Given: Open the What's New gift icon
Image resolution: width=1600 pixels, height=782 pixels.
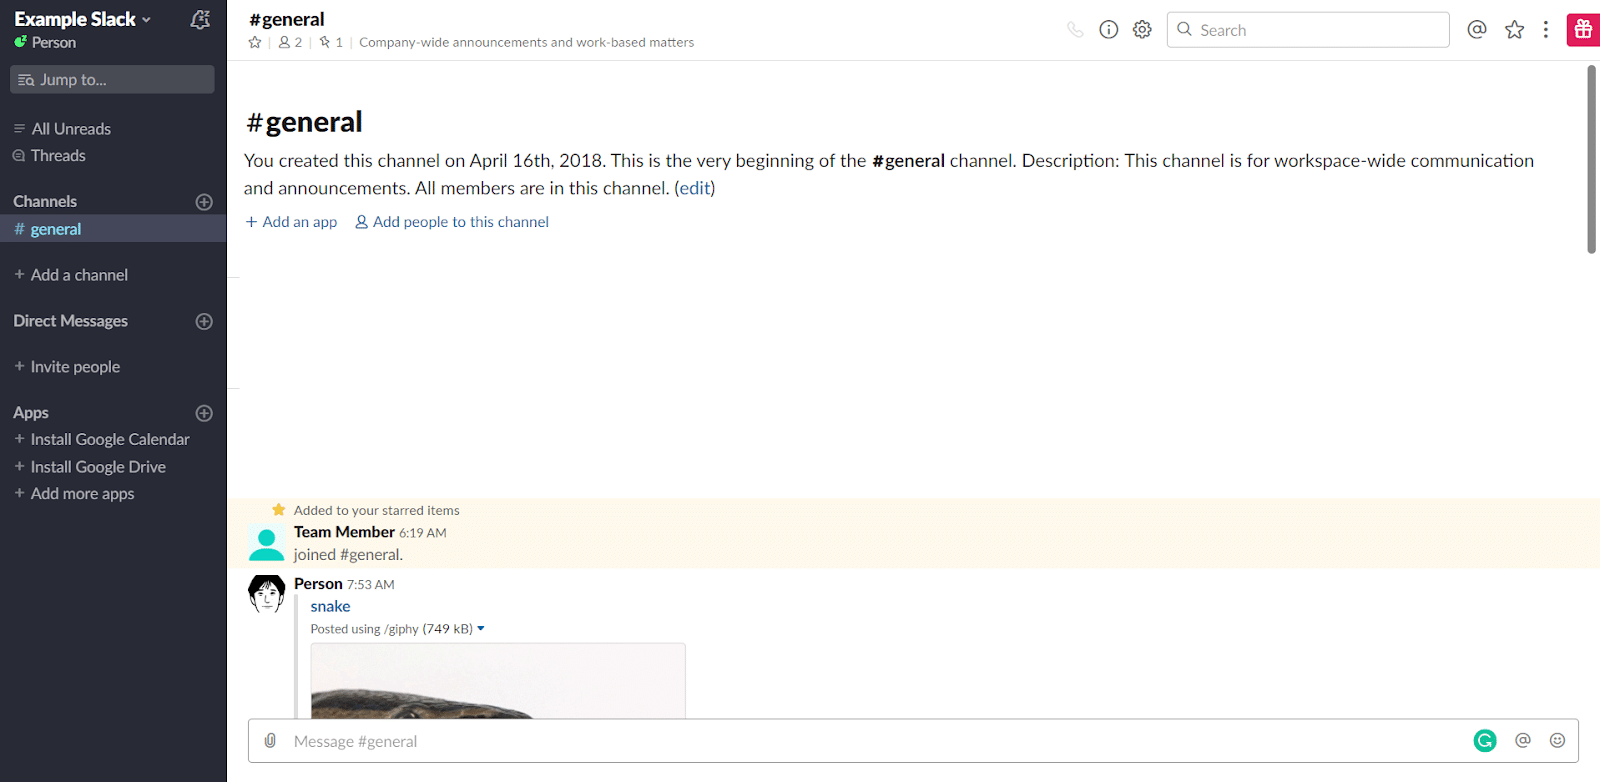Looking at the screenshot, I should (1583, 30).
